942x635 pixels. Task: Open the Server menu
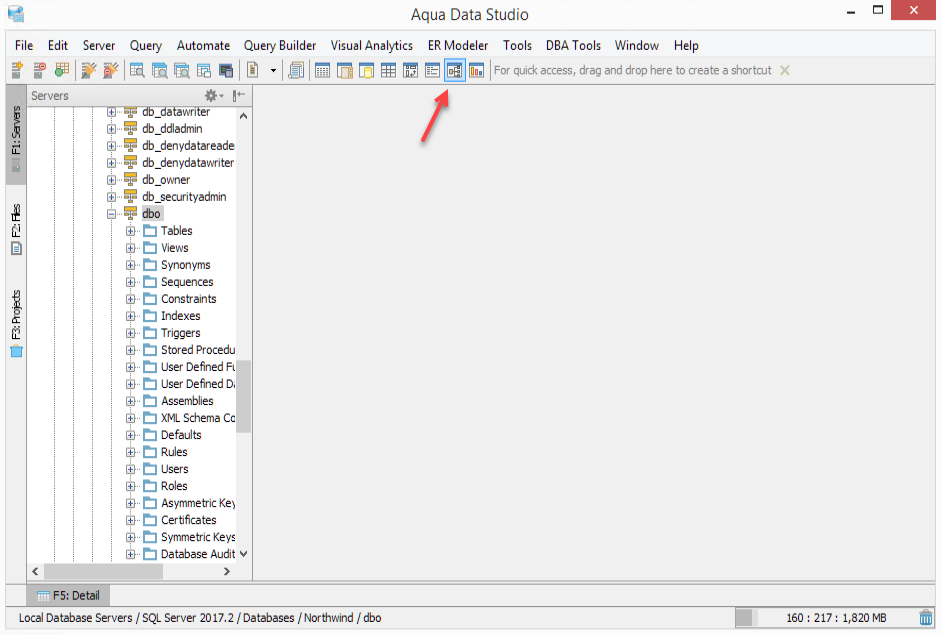[99, 46]
